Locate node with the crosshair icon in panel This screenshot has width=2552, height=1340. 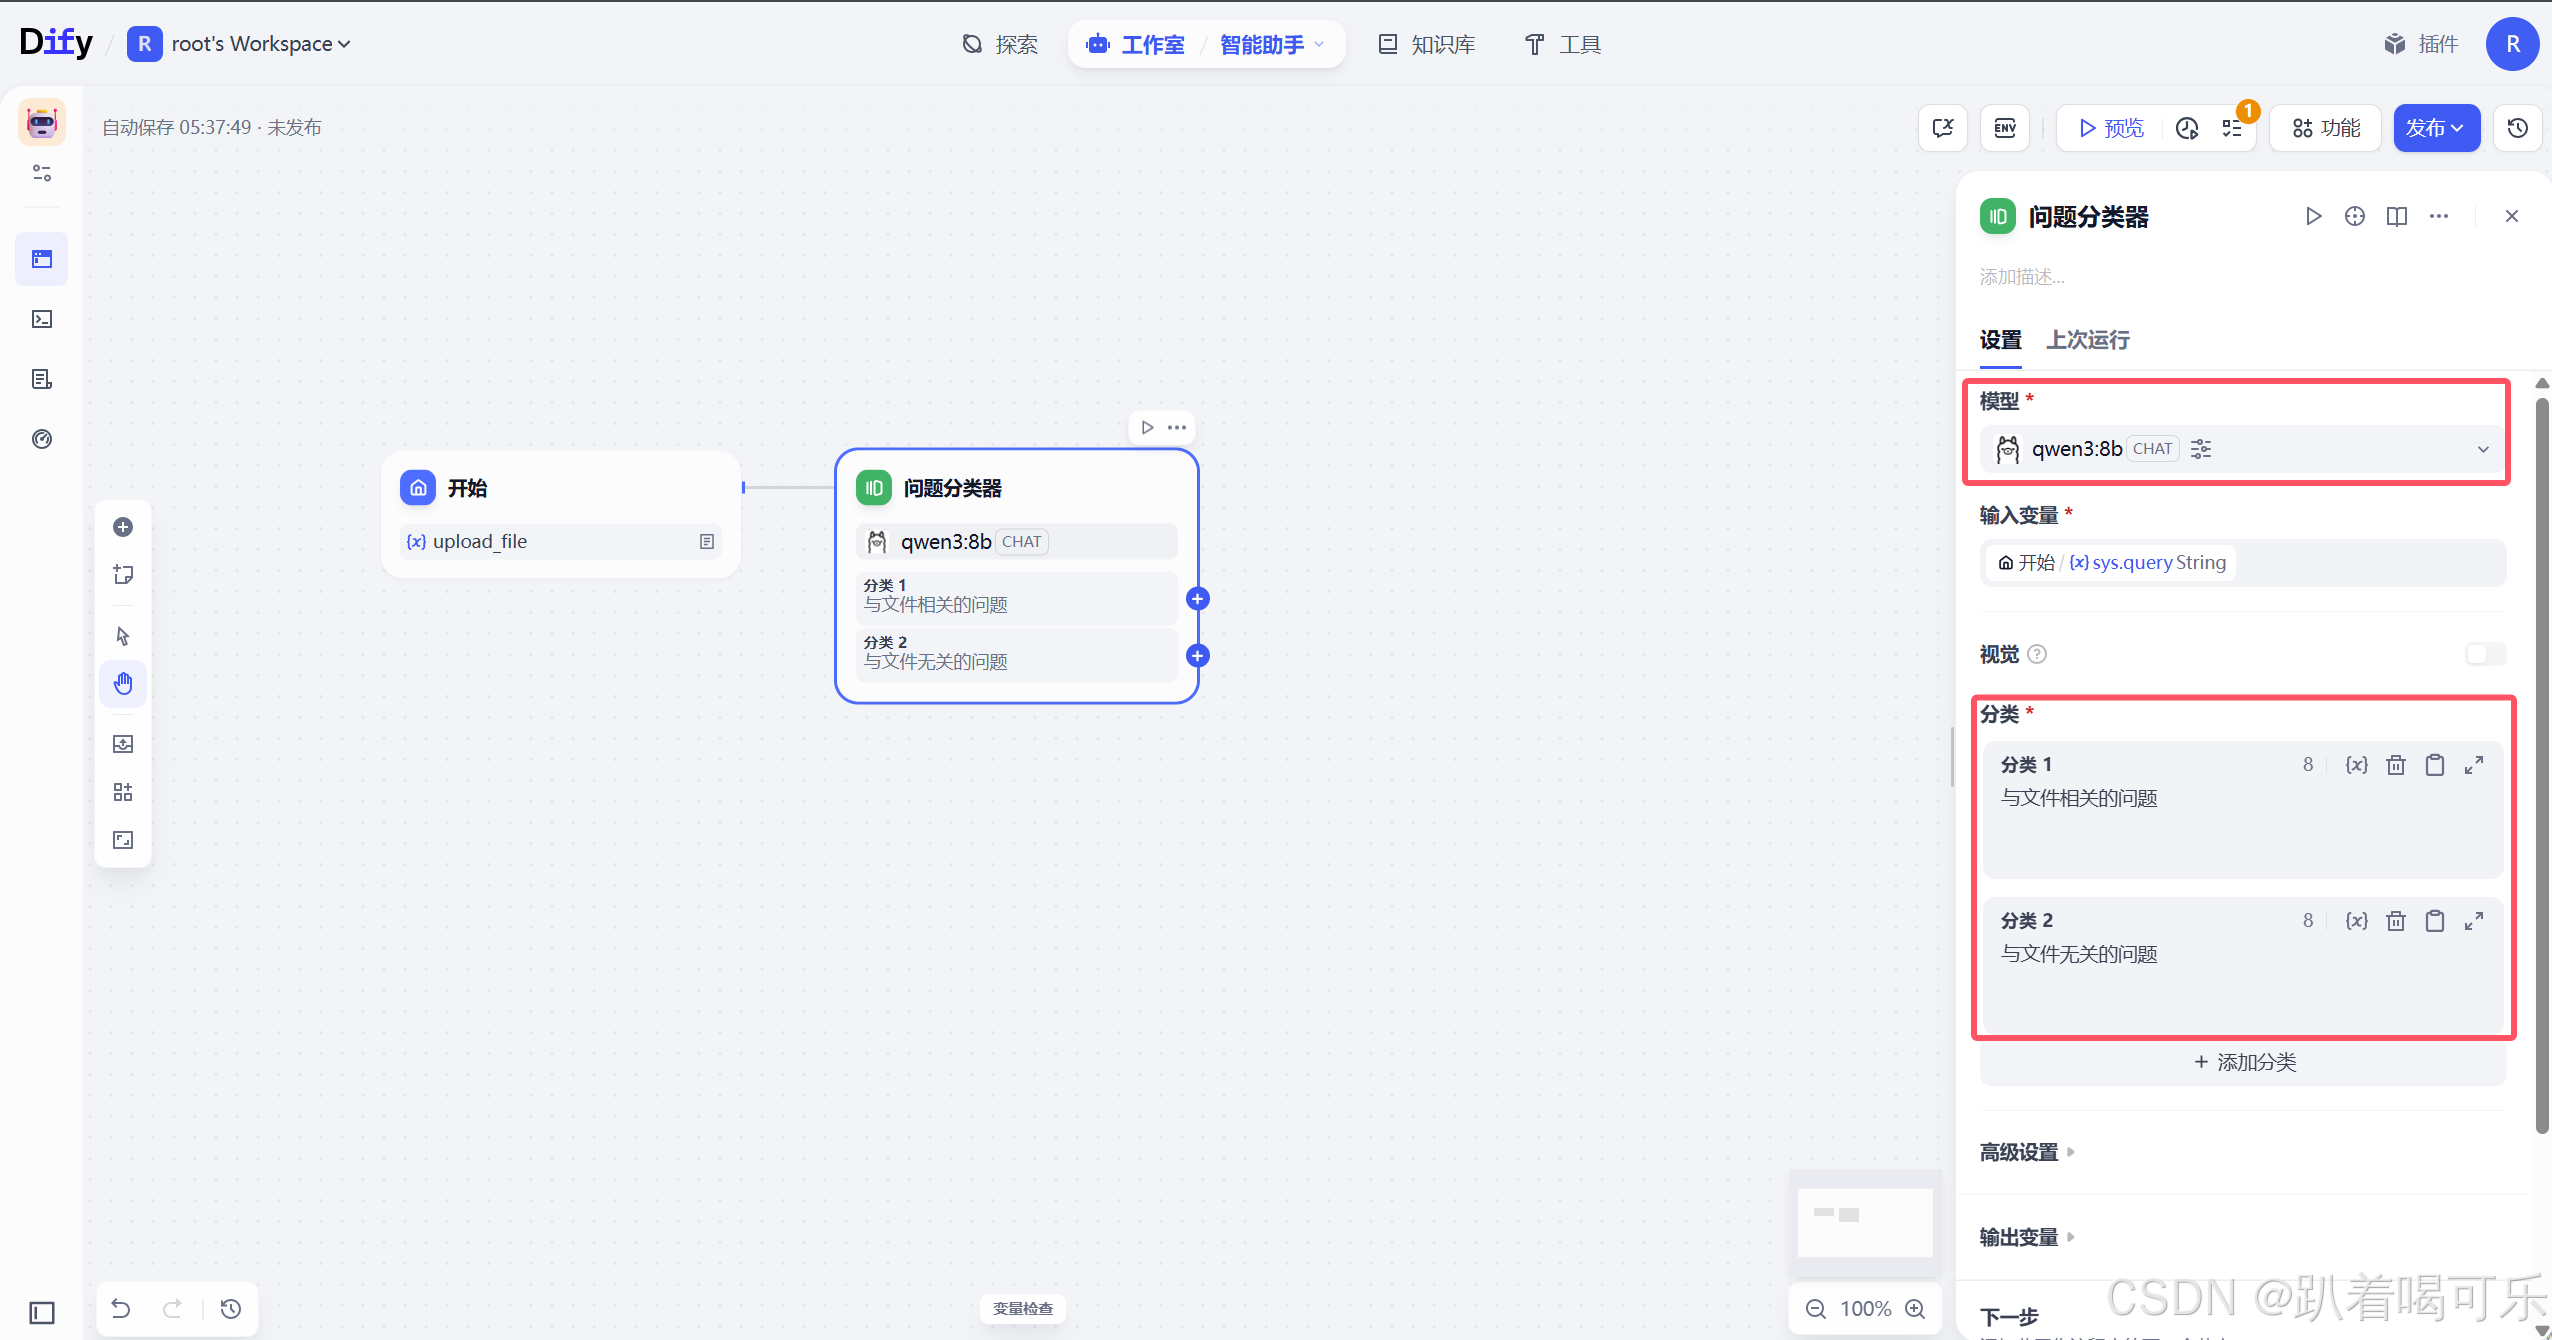[x=2355, y=216]
